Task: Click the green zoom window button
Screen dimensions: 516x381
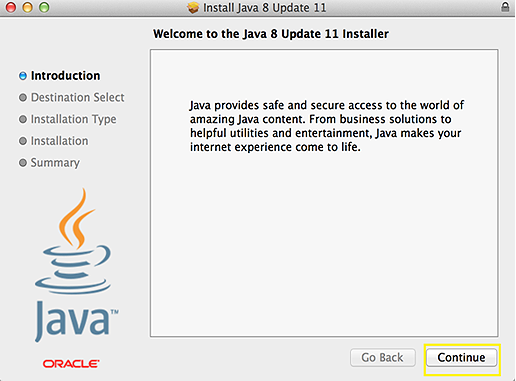Action: (x=44, y=7)
